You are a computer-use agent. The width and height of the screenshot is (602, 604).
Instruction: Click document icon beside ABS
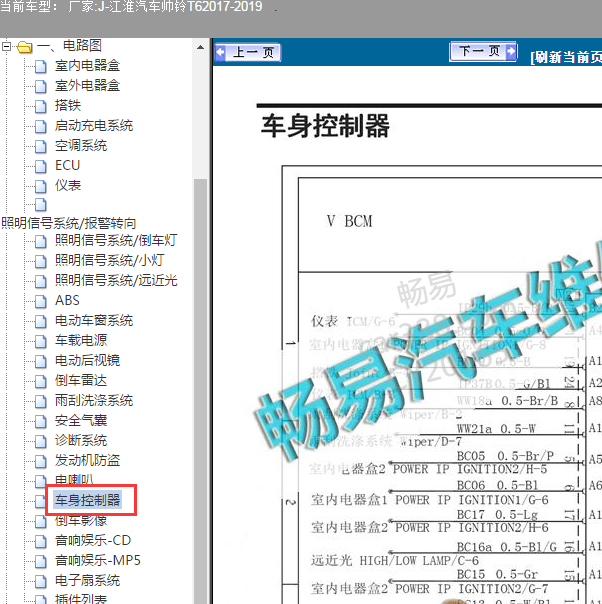41,301
